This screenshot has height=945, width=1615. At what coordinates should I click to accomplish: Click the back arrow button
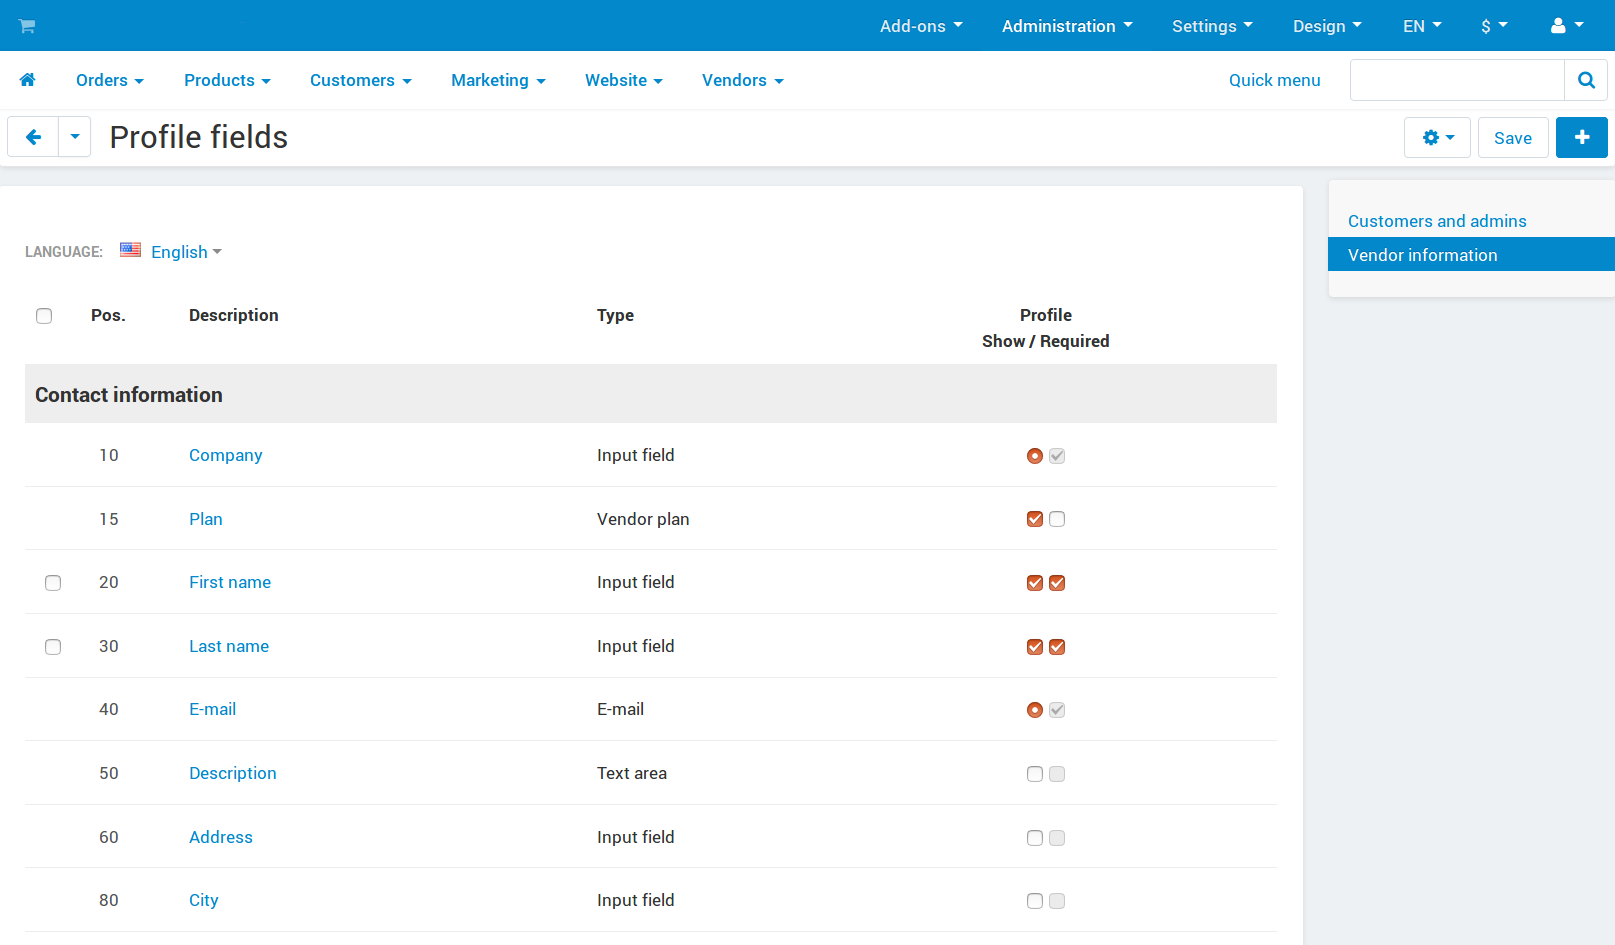33,137
